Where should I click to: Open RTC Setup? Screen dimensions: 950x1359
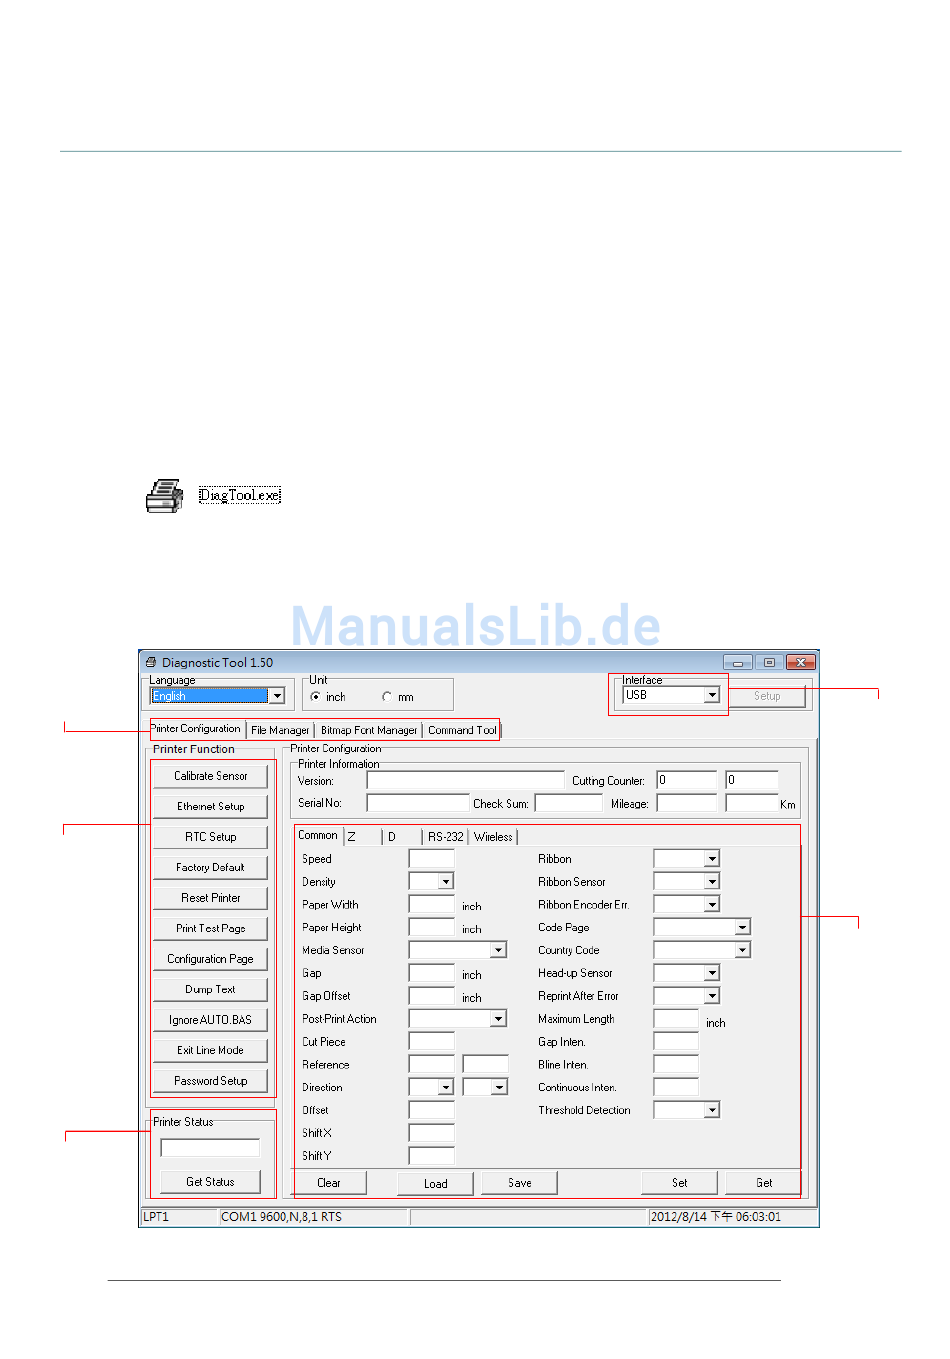(210, 837)
